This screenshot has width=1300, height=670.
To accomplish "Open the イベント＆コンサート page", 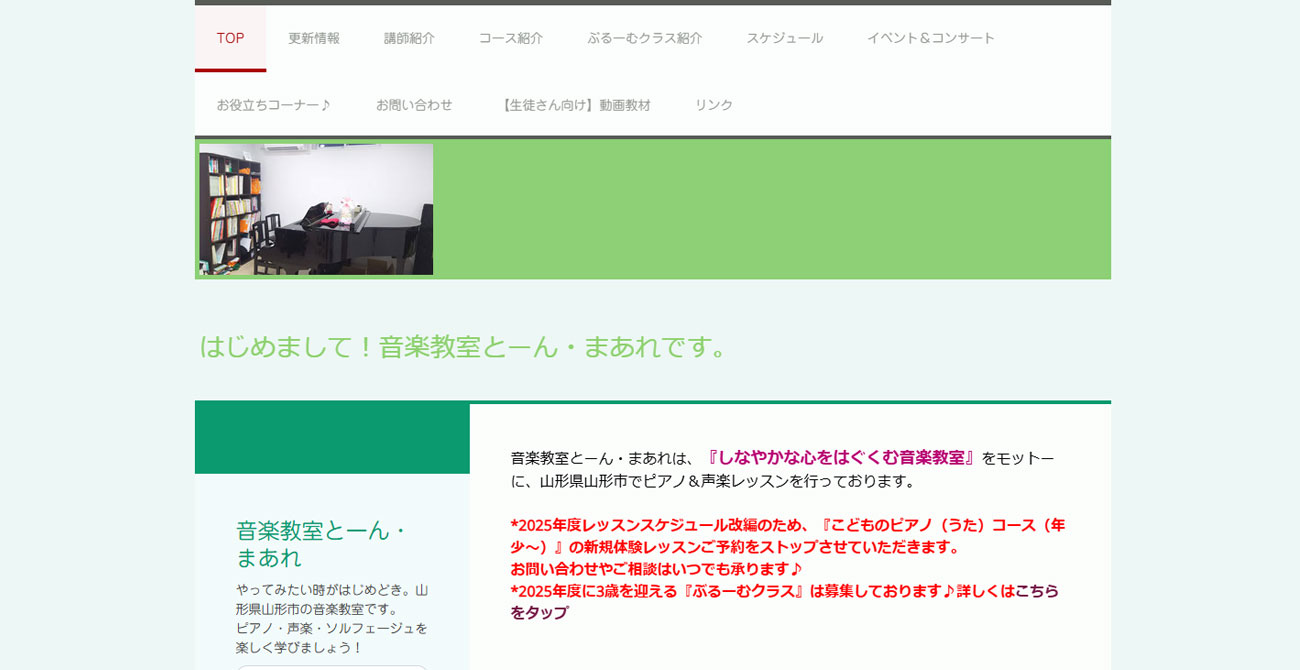I will (x=931, y=38).
